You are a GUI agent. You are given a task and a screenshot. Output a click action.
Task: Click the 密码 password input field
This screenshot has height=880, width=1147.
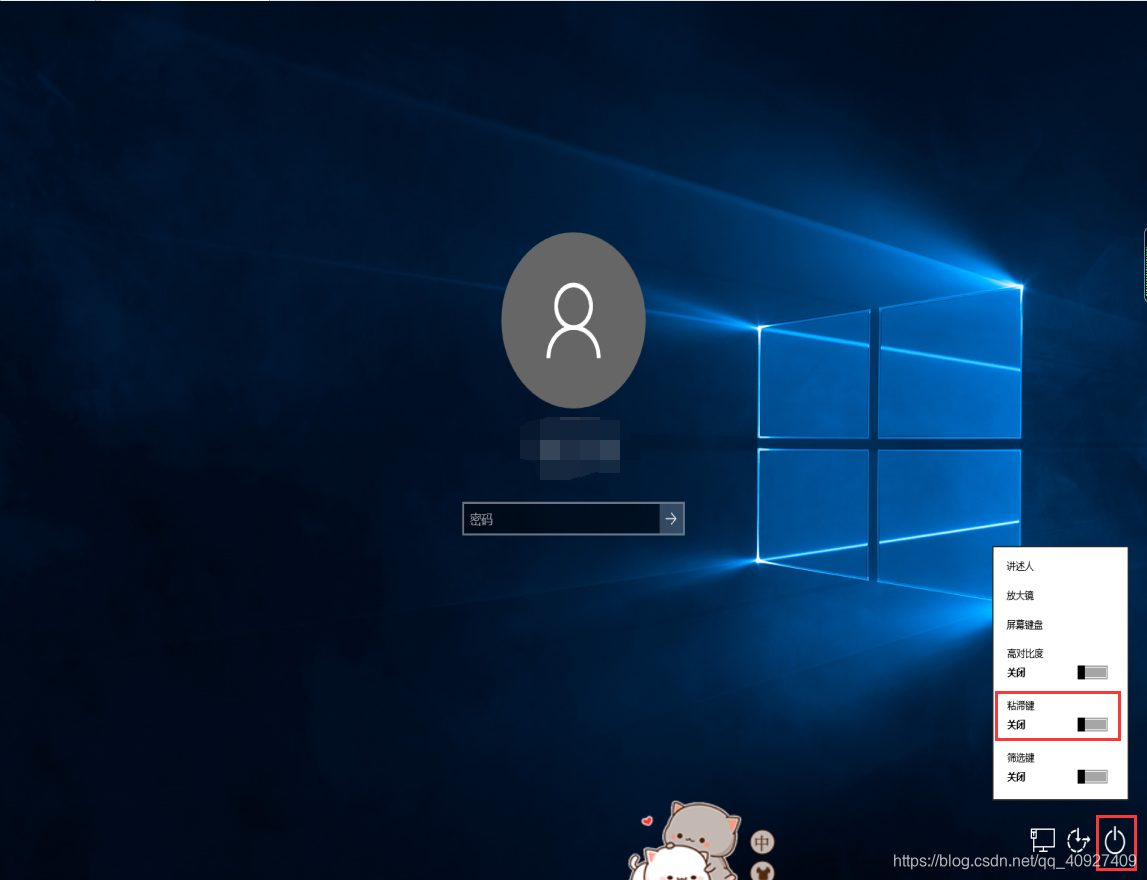click(x=561, y=519)
